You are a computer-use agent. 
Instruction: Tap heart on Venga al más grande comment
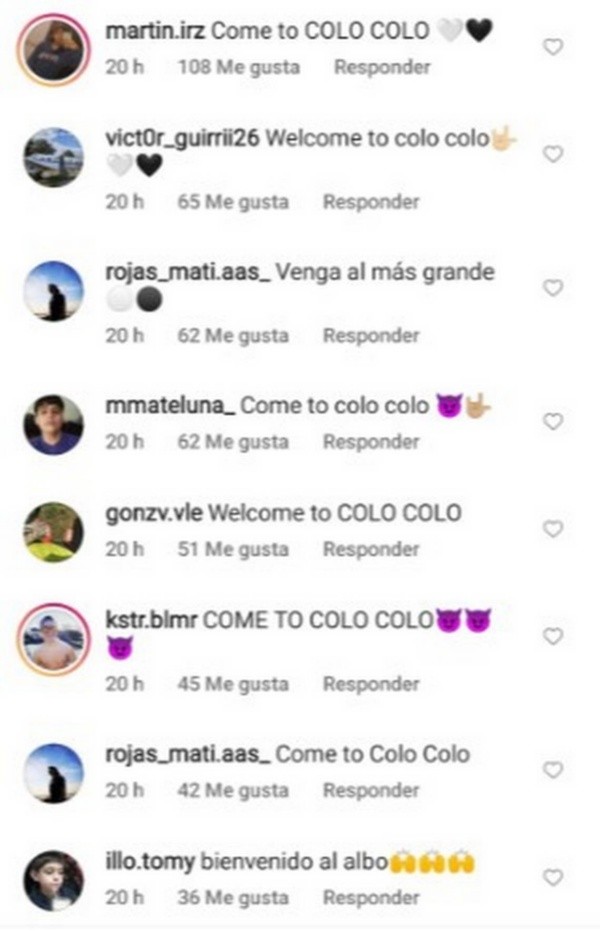[553, 288]
